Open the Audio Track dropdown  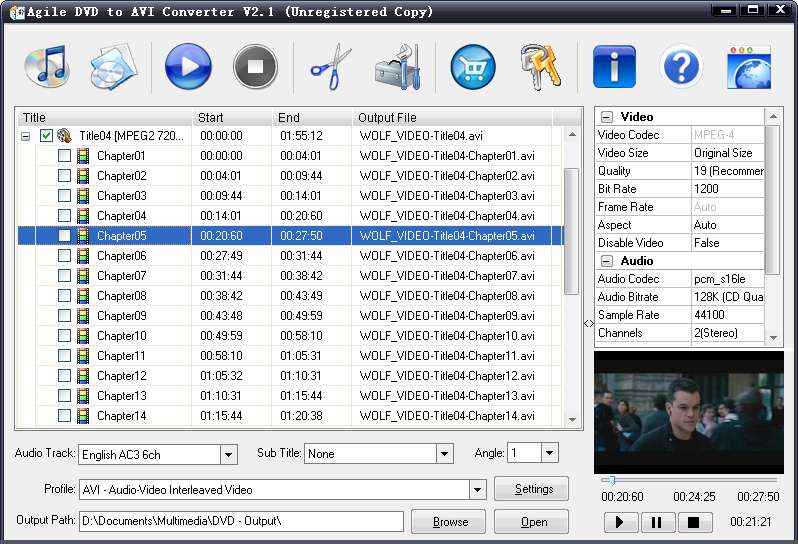pyautogui.click(x=229, y=454)
